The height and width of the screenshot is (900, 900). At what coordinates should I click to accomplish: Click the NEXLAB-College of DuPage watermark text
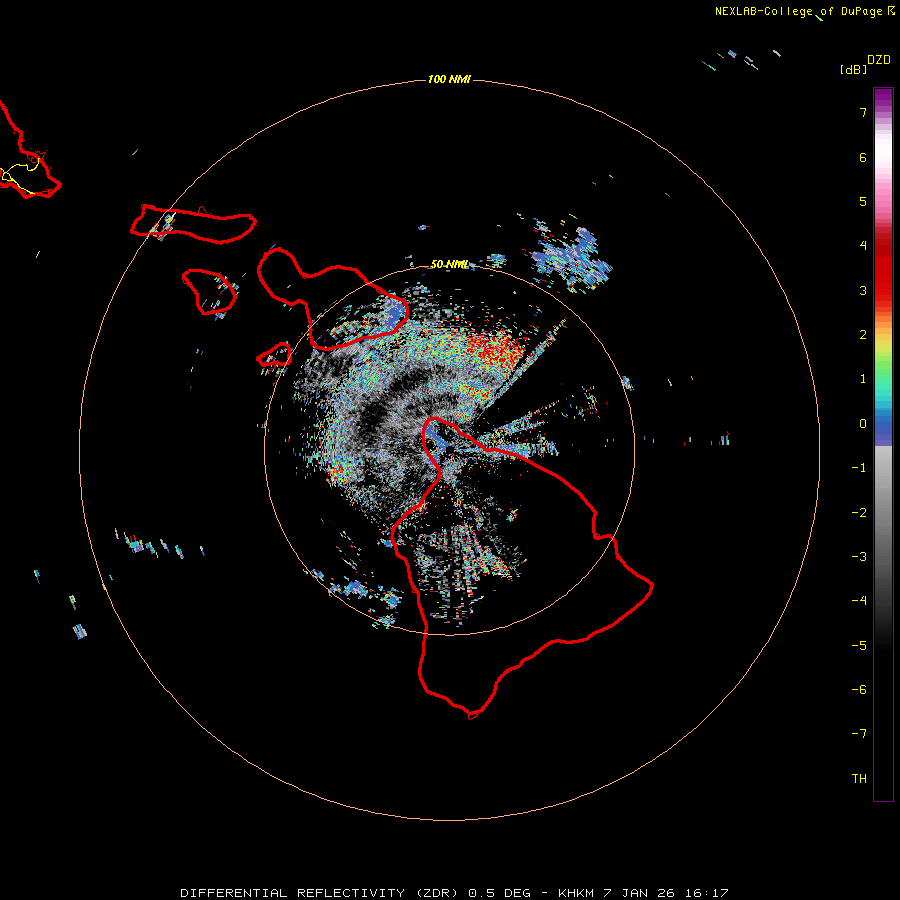pos(804,11)
